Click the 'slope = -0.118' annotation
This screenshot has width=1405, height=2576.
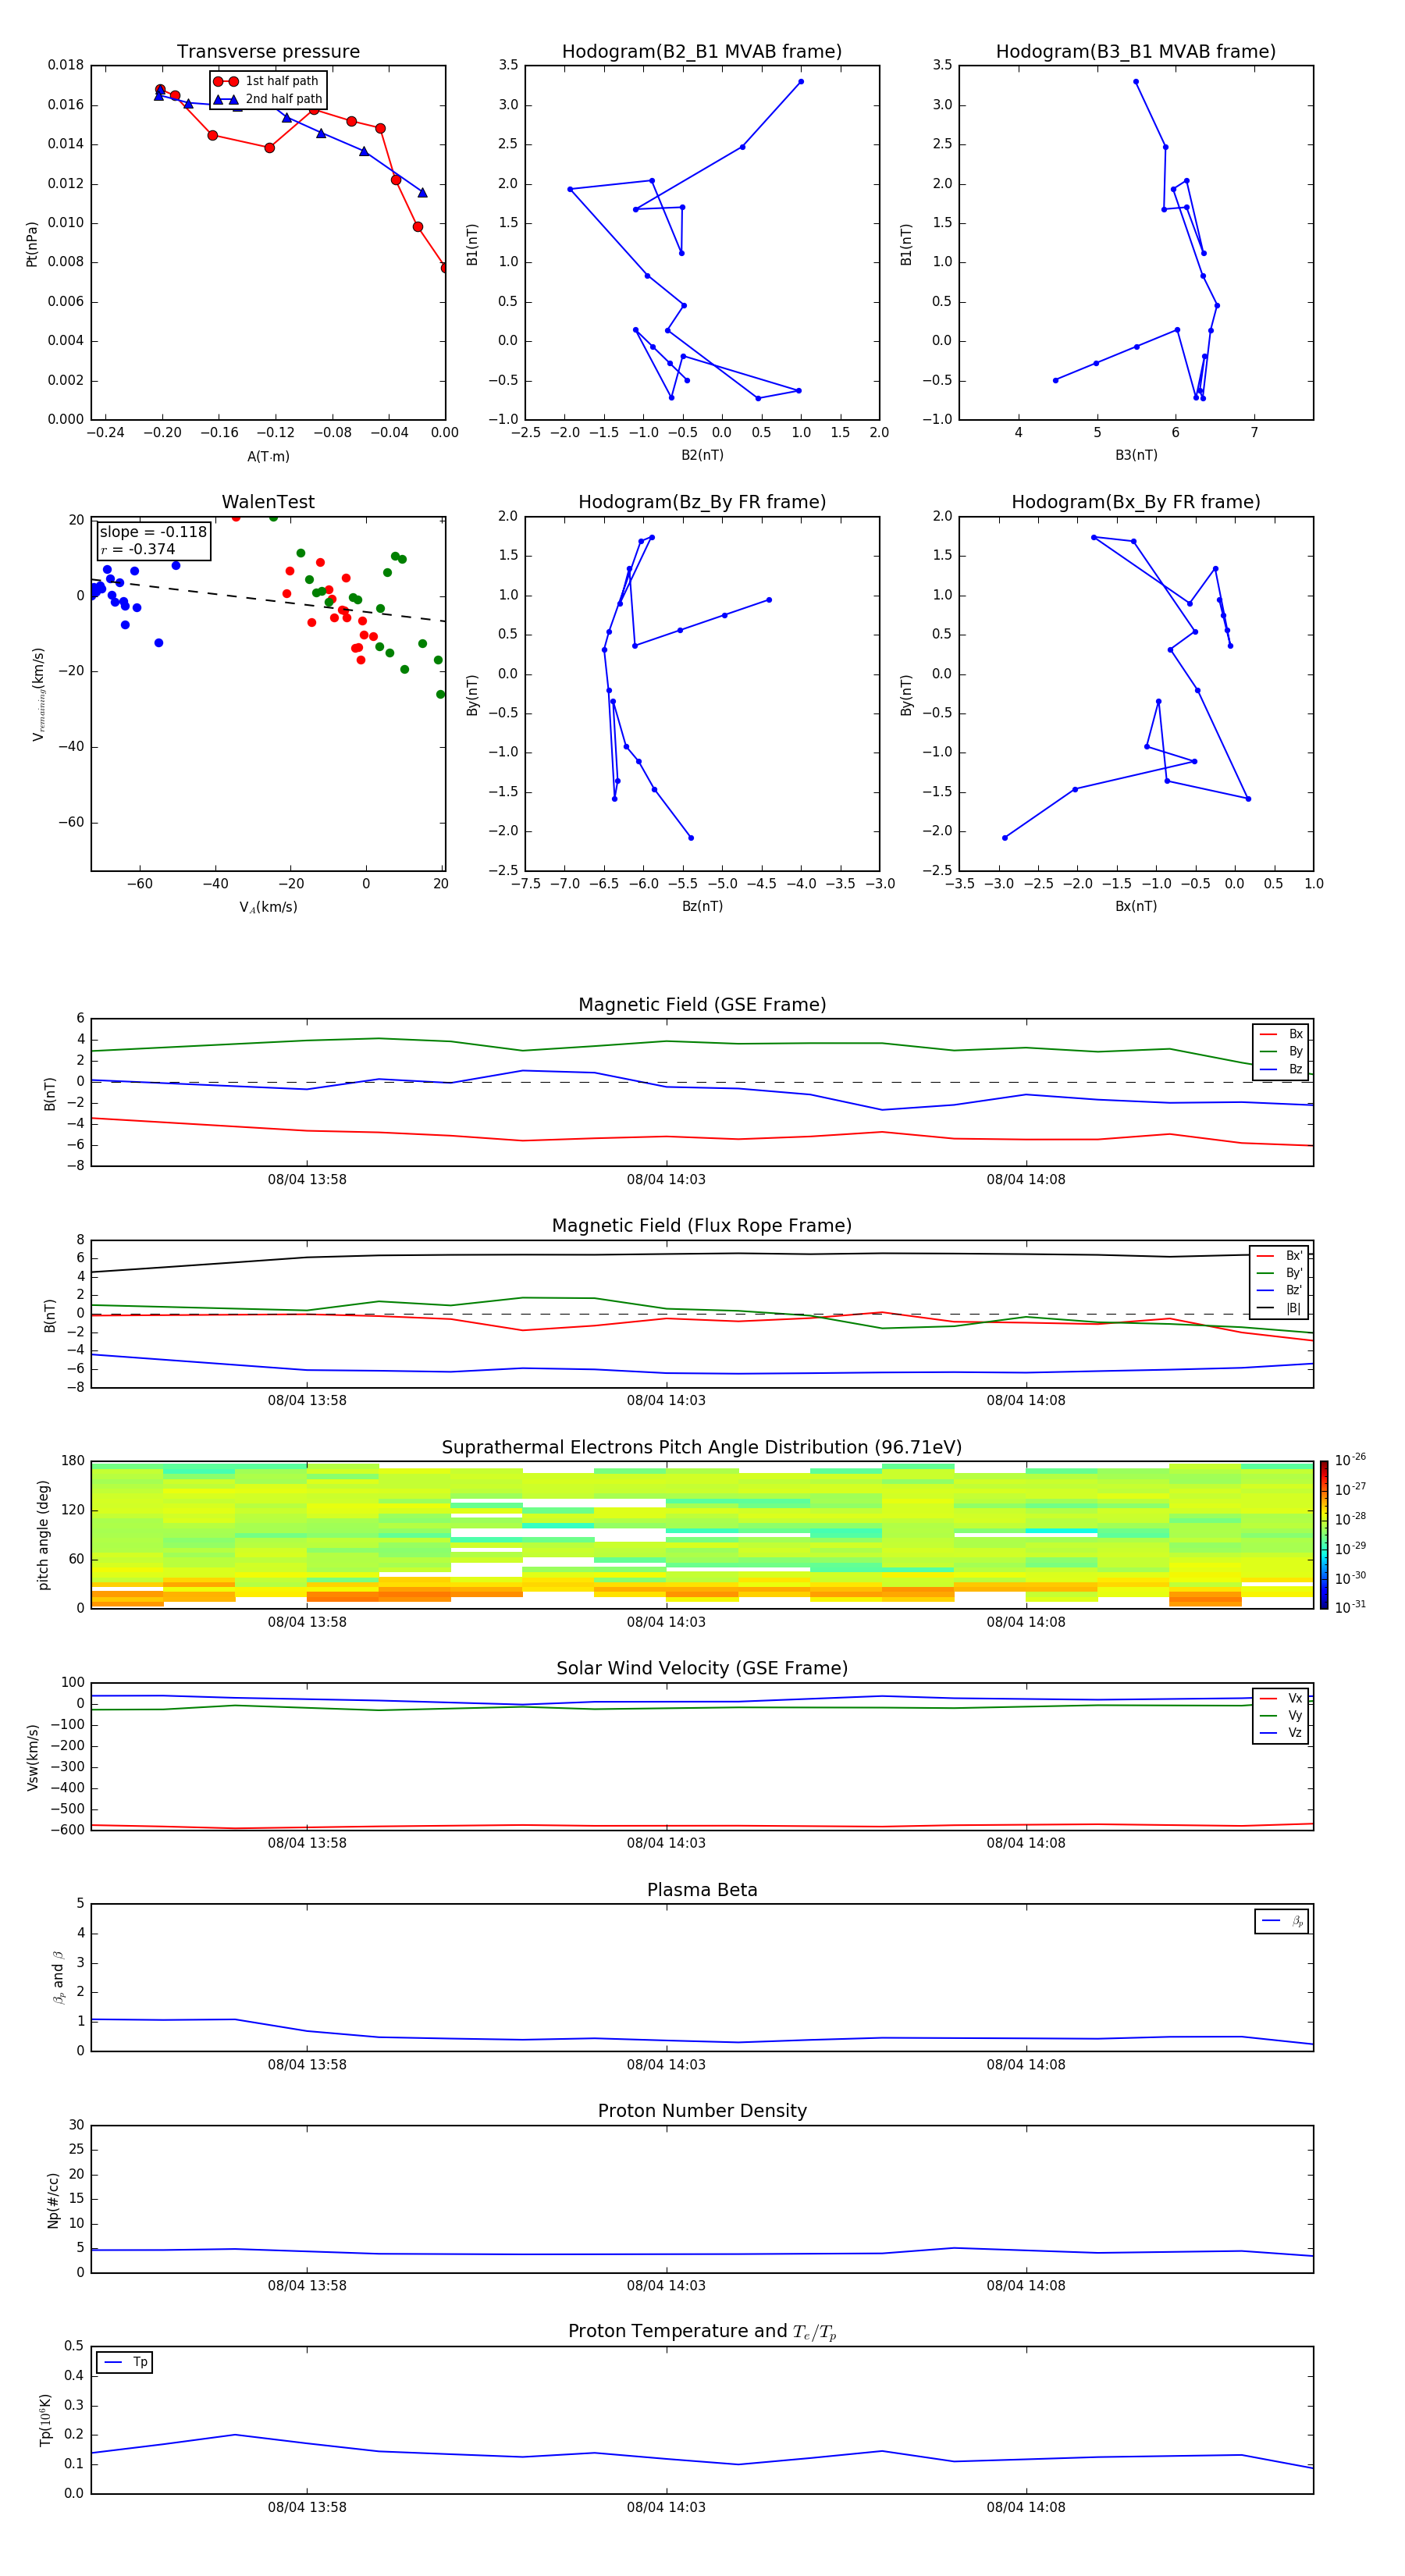click(x=153, y=532)
